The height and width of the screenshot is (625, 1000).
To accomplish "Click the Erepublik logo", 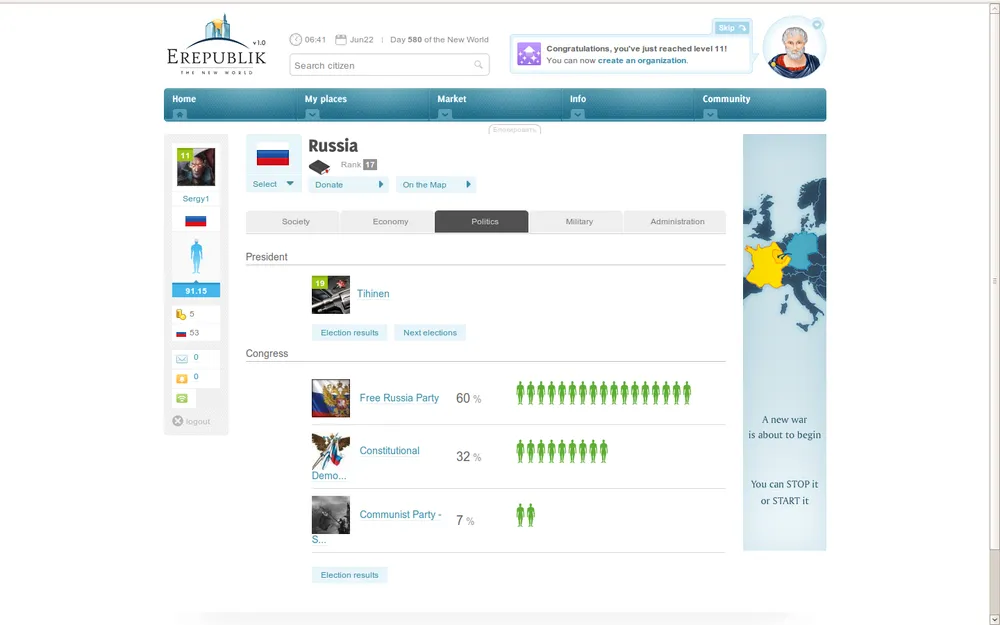I will click(x=217, y=47).
